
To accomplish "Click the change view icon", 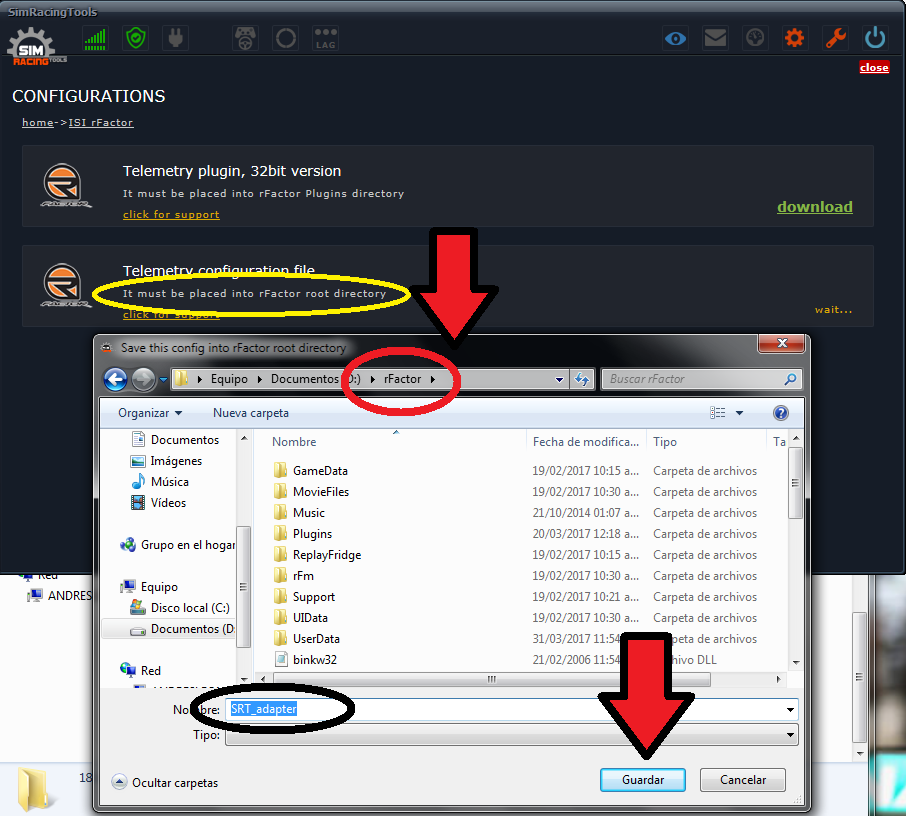I will (x=718, y=413).
